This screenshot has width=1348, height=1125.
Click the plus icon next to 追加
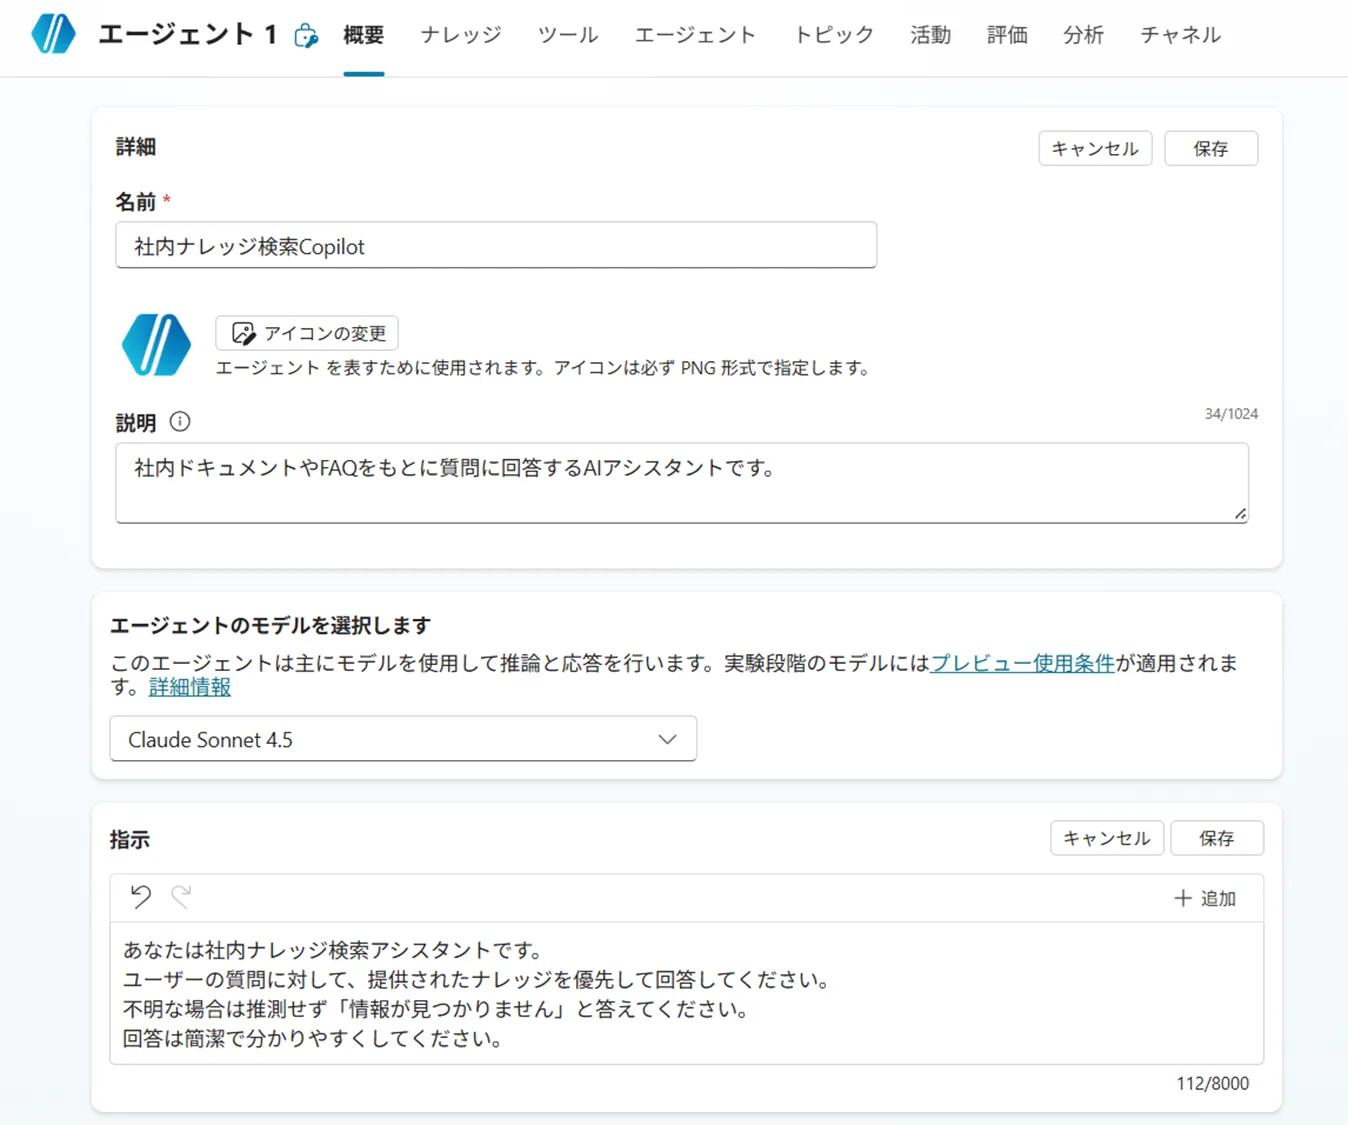point(1180,897)
